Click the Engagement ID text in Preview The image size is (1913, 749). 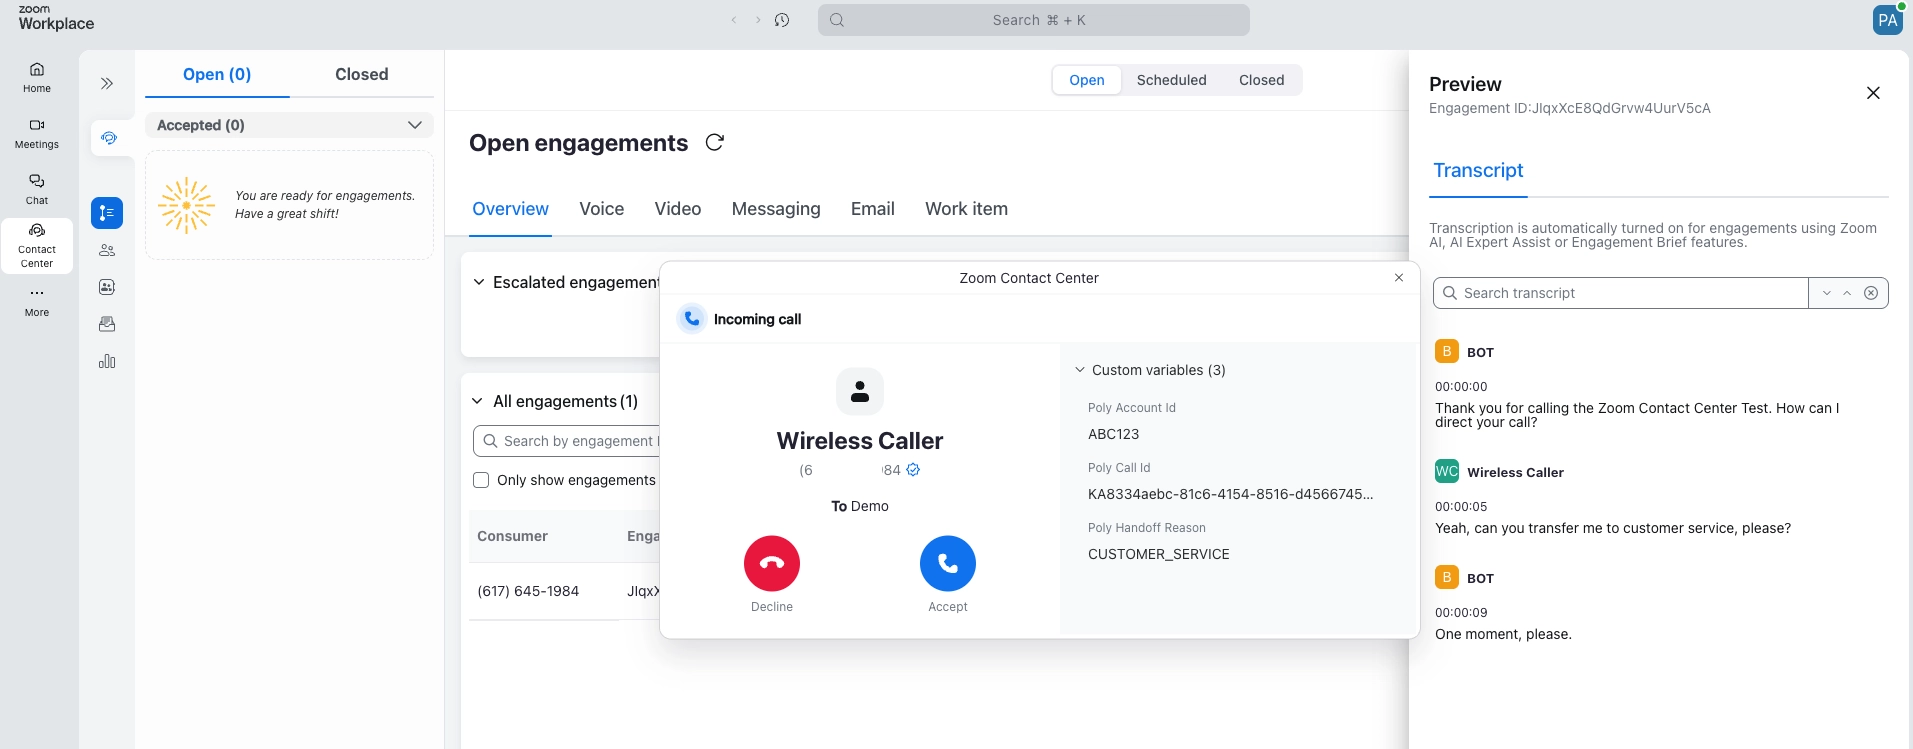1570,108
